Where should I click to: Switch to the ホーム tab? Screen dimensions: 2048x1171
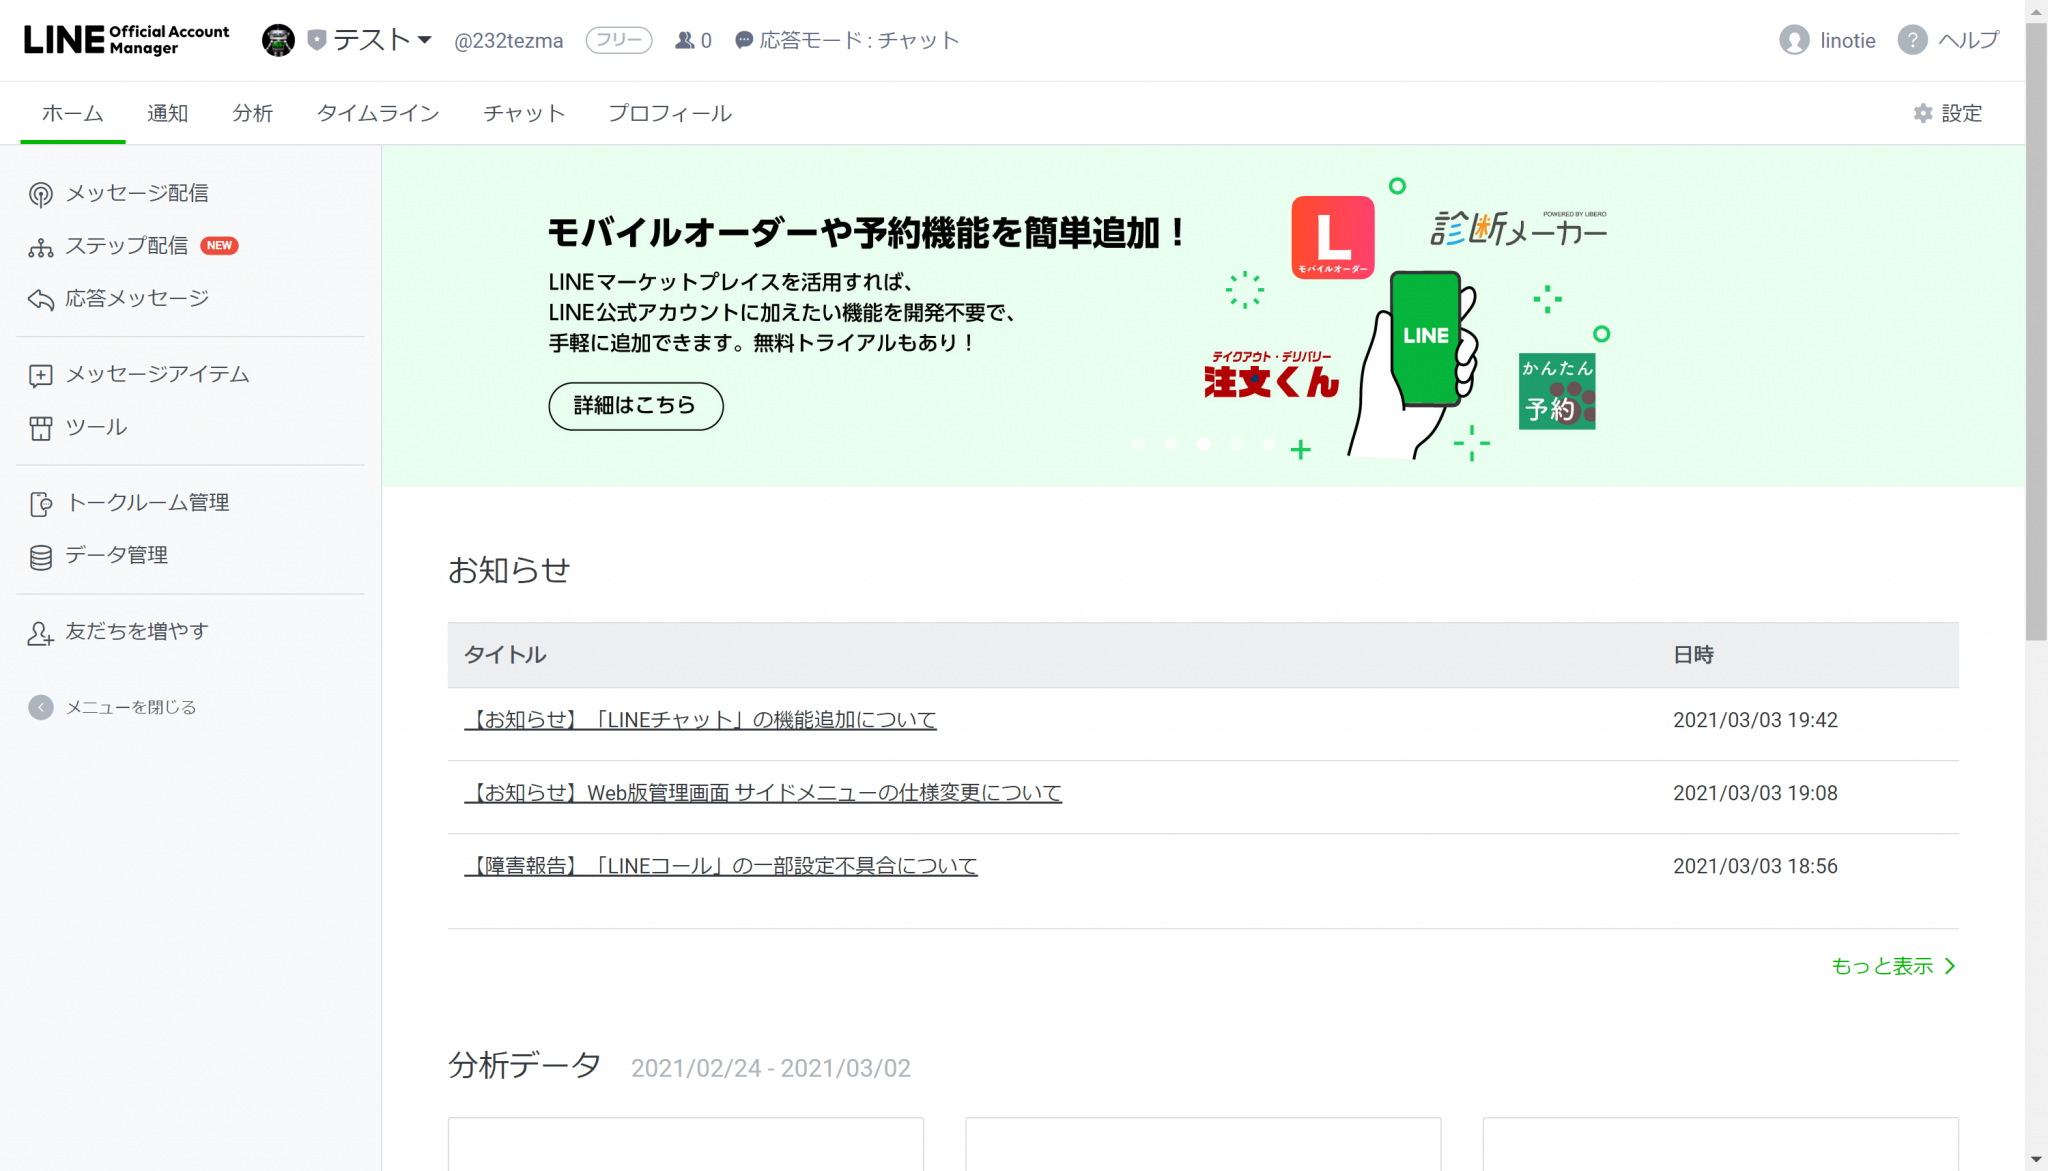coord(72,113)
